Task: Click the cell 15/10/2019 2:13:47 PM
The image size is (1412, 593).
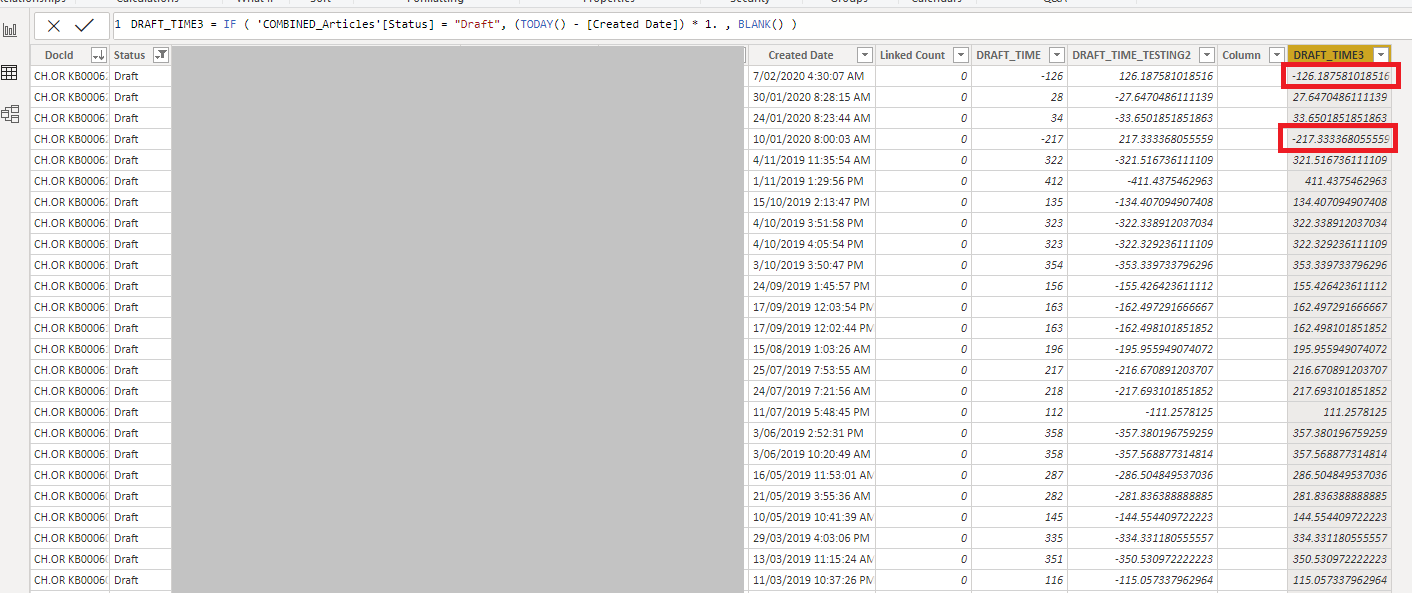Action: pyautogui.click(x=811, y=202)
